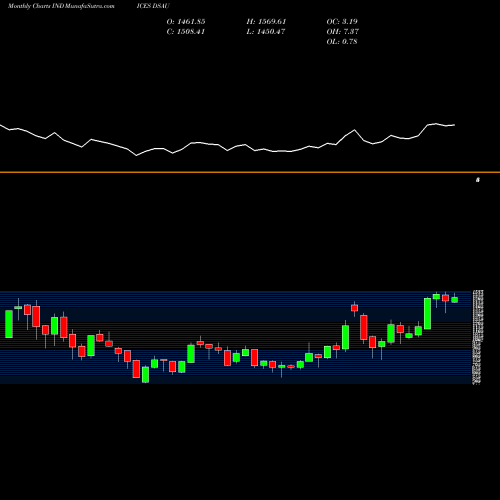
Task: Select the close value 'C: 1508.41'
Action: [x=186, y=32]
